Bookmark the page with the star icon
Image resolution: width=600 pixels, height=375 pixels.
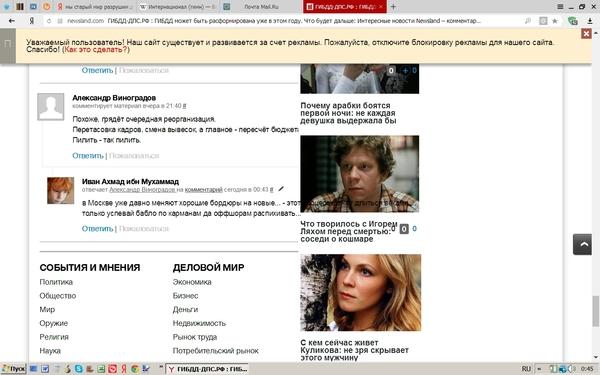coord(555,21)
